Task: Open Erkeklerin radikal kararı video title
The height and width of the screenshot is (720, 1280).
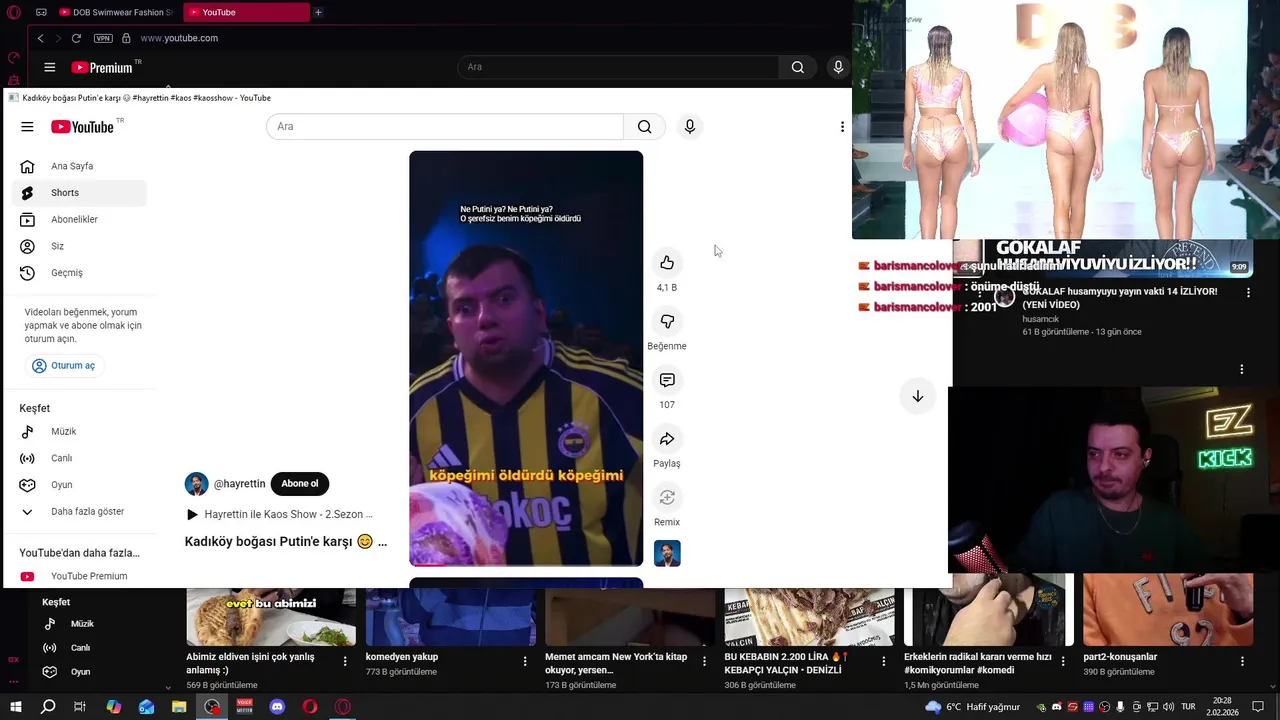Action: [x=977, y=663]
